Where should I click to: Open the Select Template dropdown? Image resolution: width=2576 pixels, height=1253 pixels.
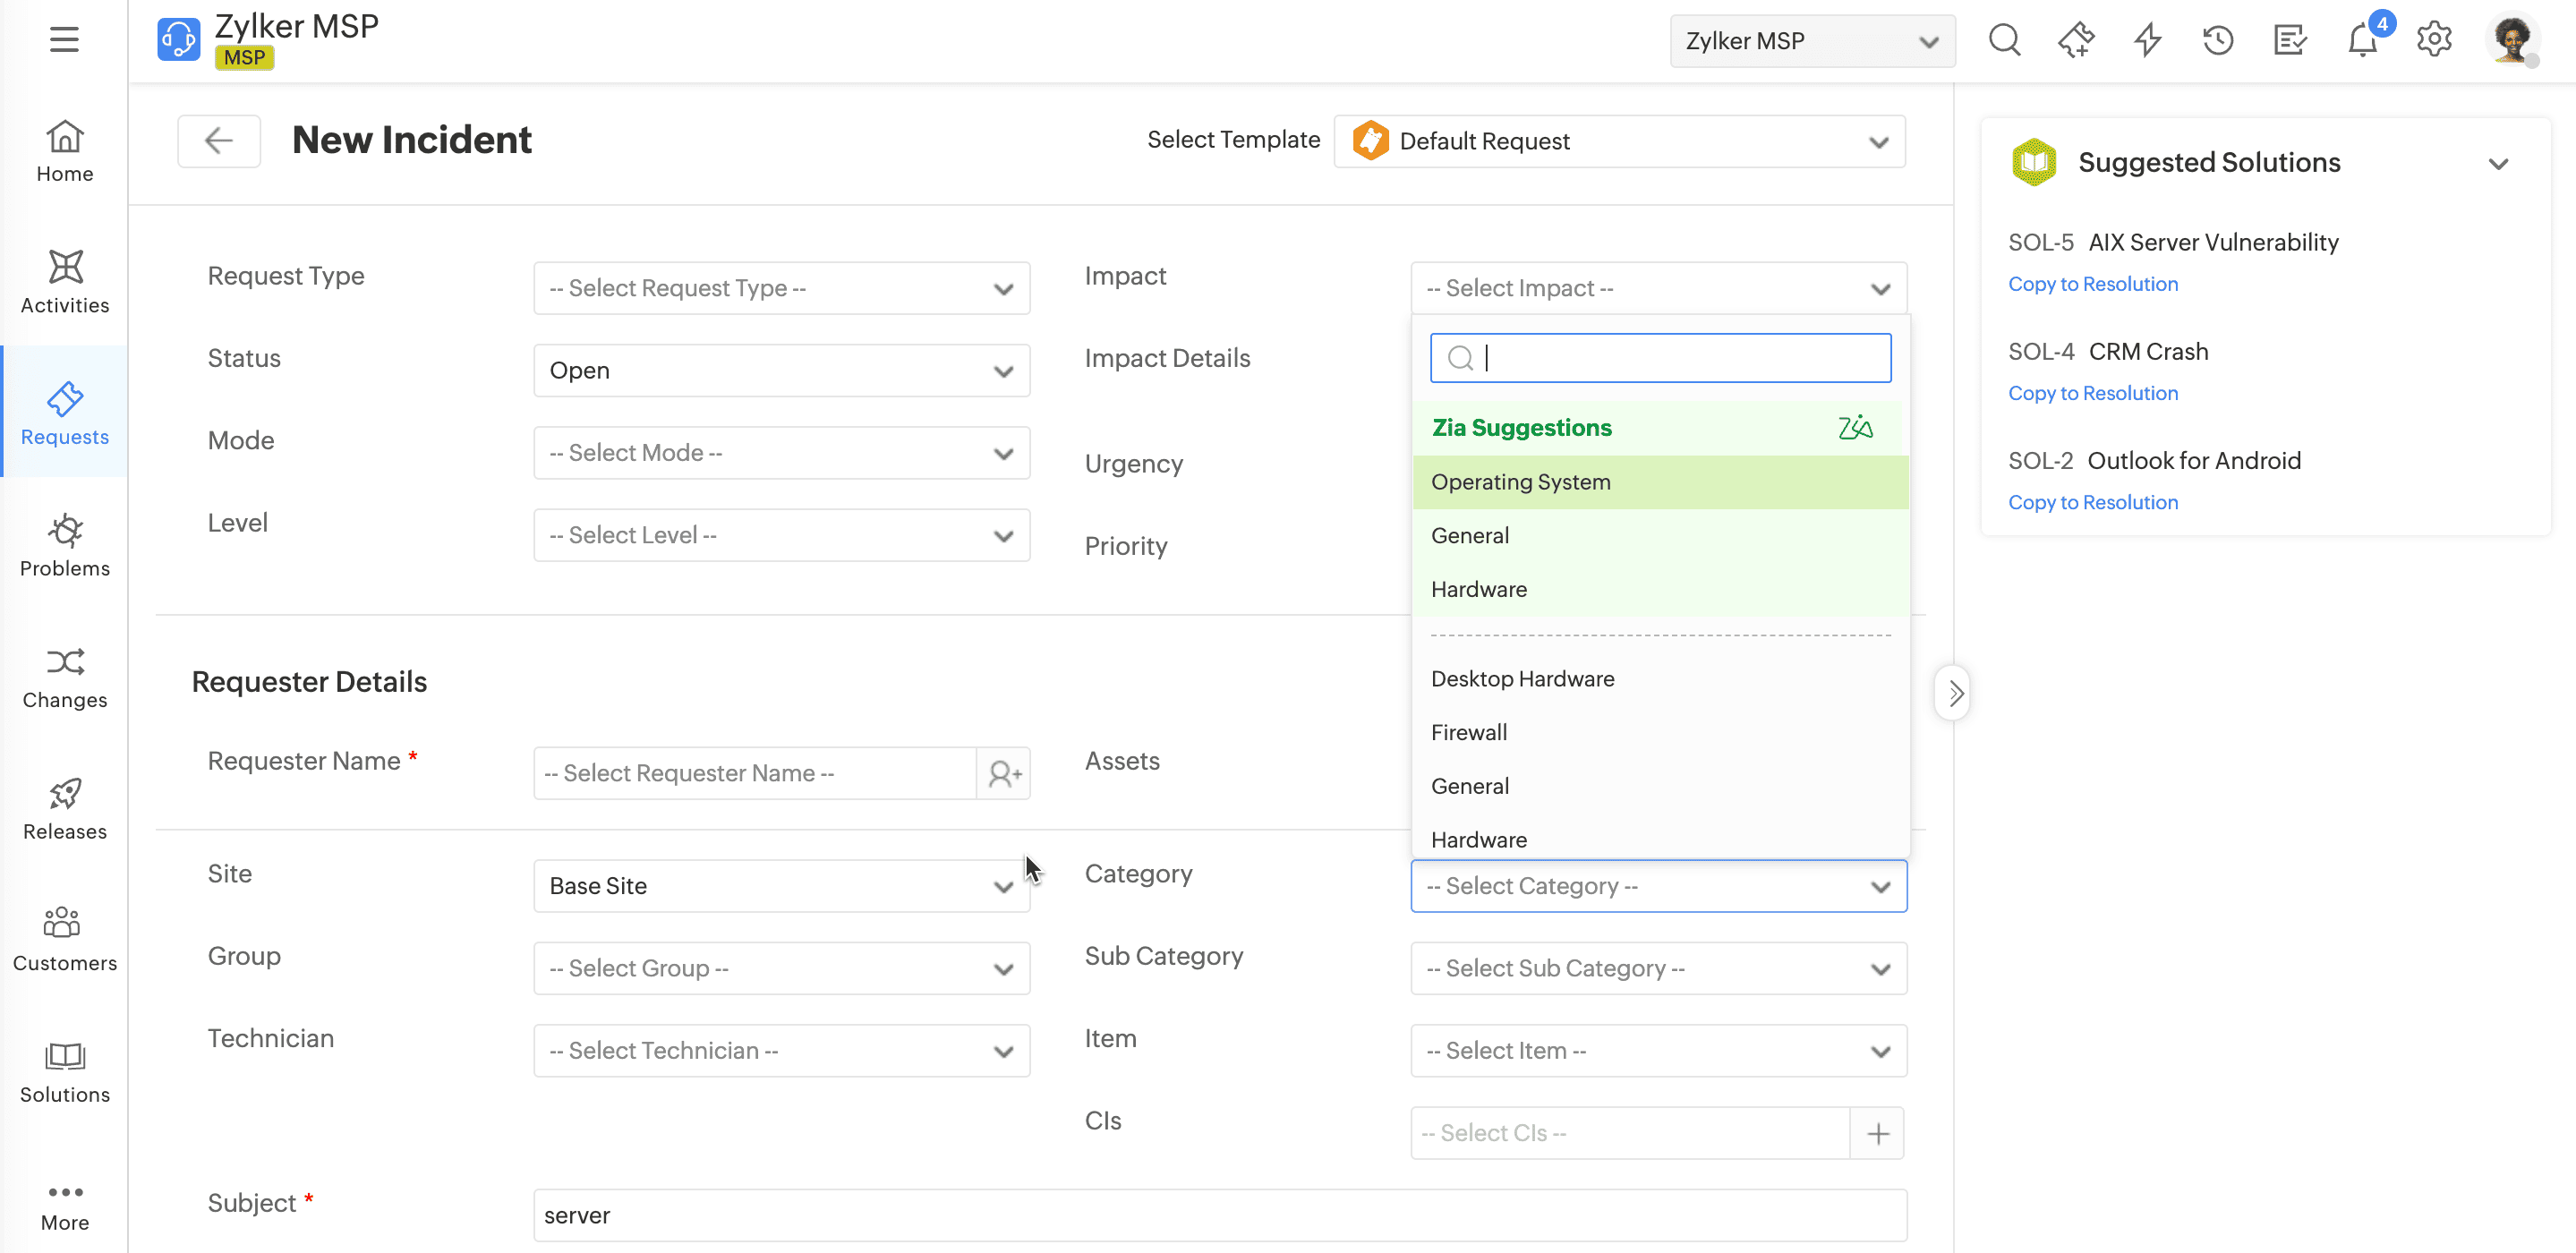[x=1619, y=141]
